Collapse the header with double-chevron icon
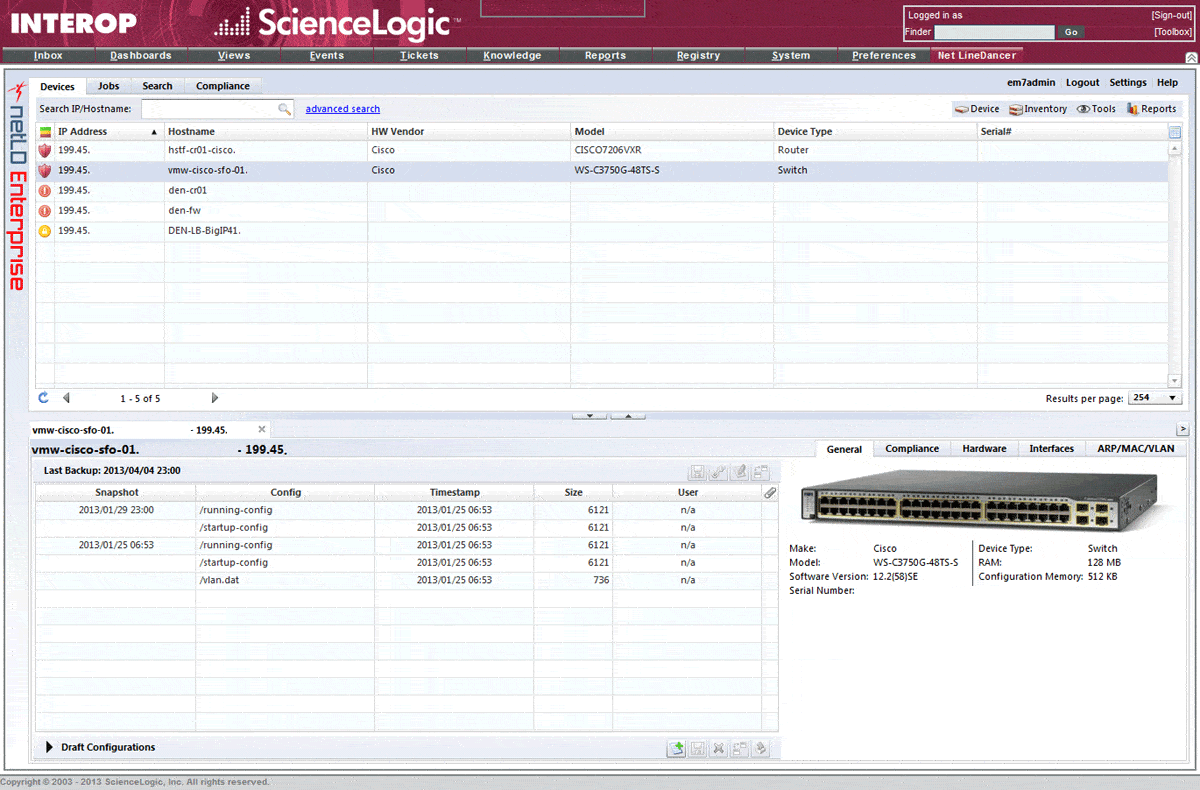This screenshot has height=790, width=1200. 1190,57
